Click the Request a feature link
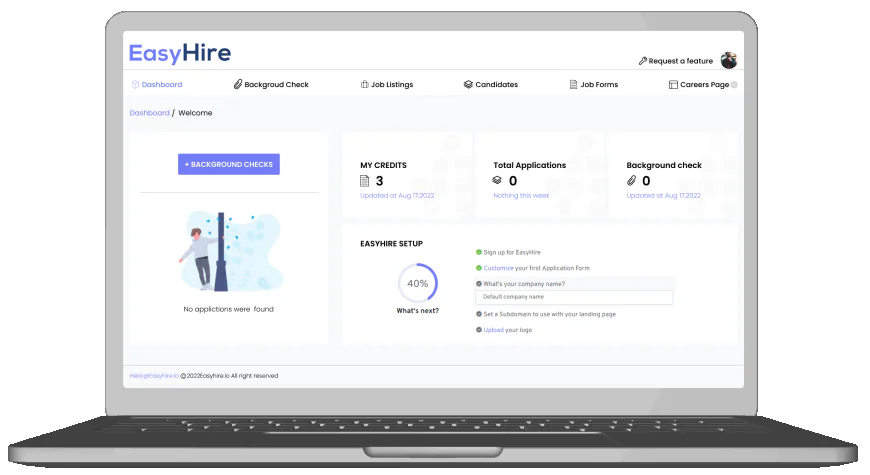This screenshot has width=870, height=475. tap(680, 61)
